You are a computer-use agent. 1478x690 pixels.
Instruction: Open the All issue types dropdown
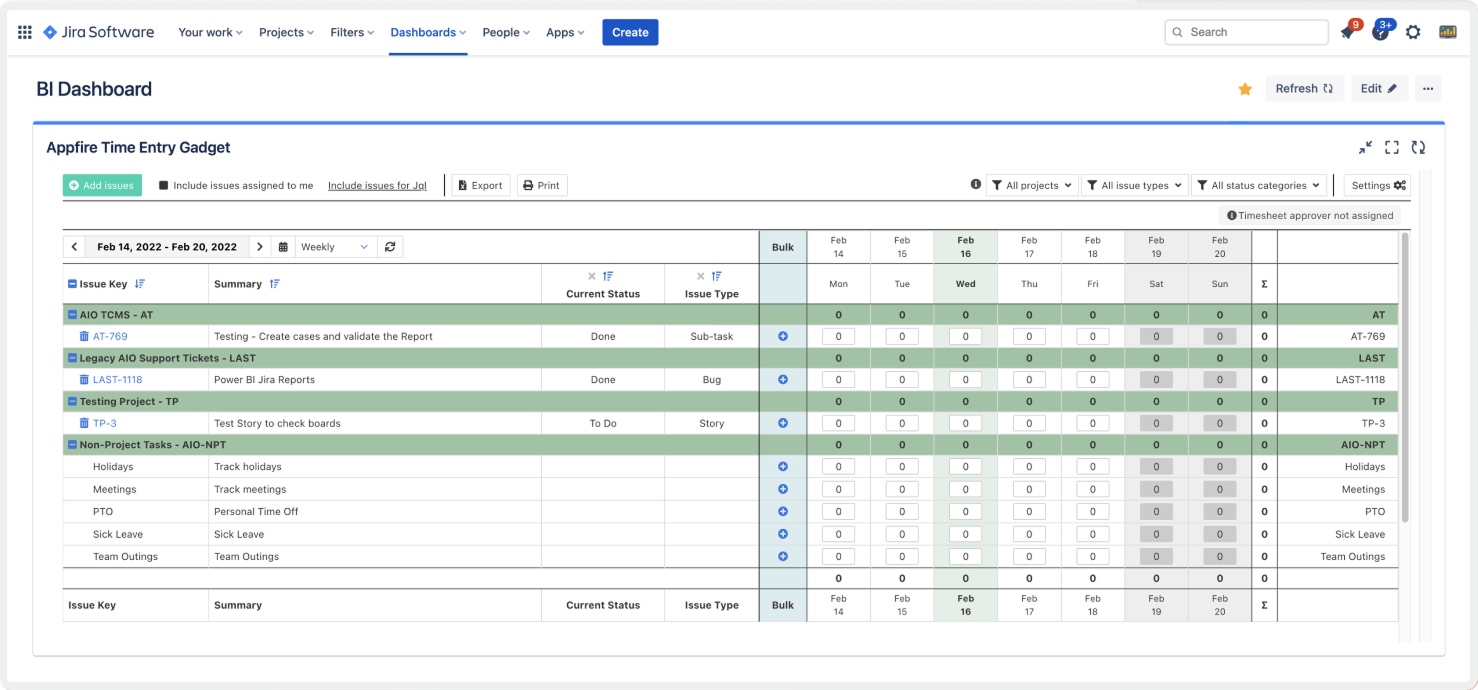[x=1134, y=185]
